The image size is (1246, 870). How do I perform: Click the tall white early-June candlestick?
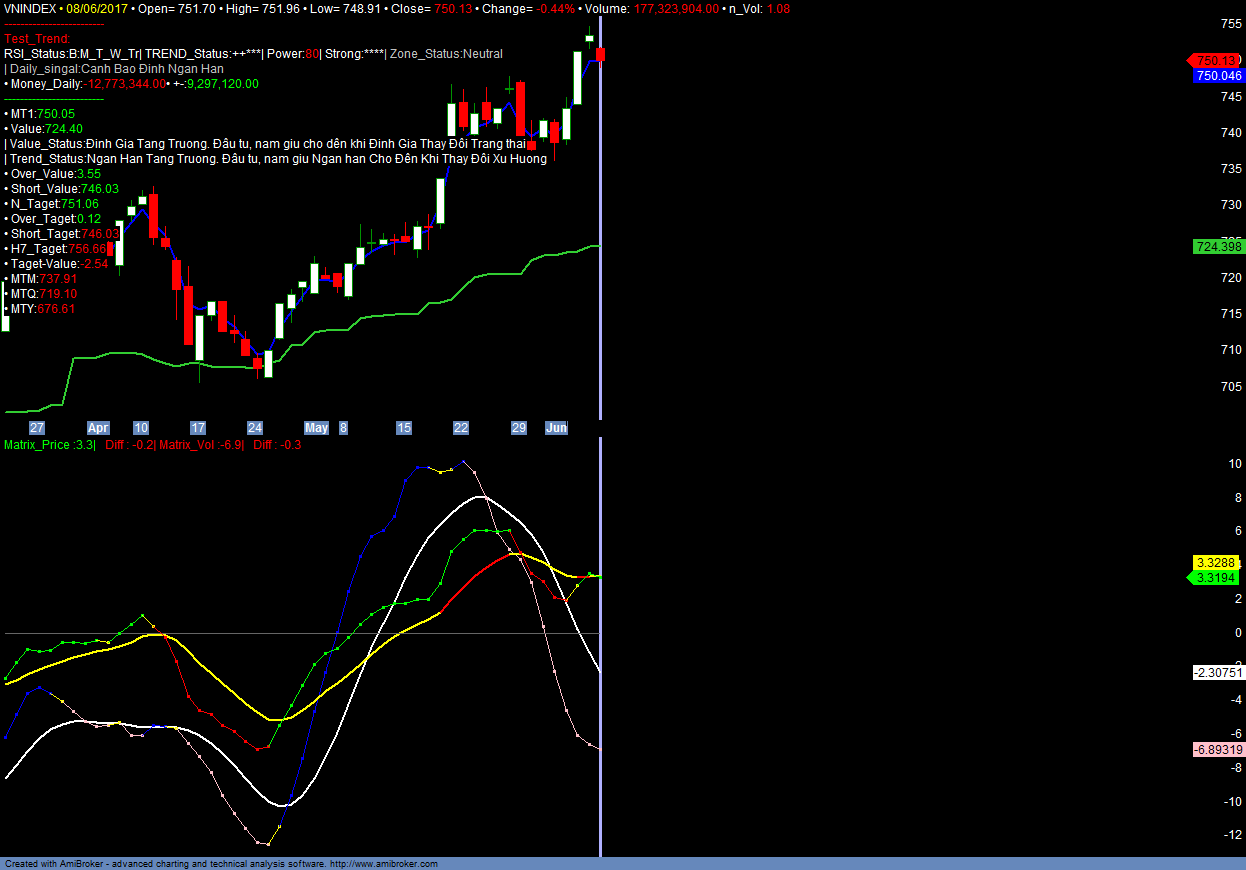pos(578,78)
